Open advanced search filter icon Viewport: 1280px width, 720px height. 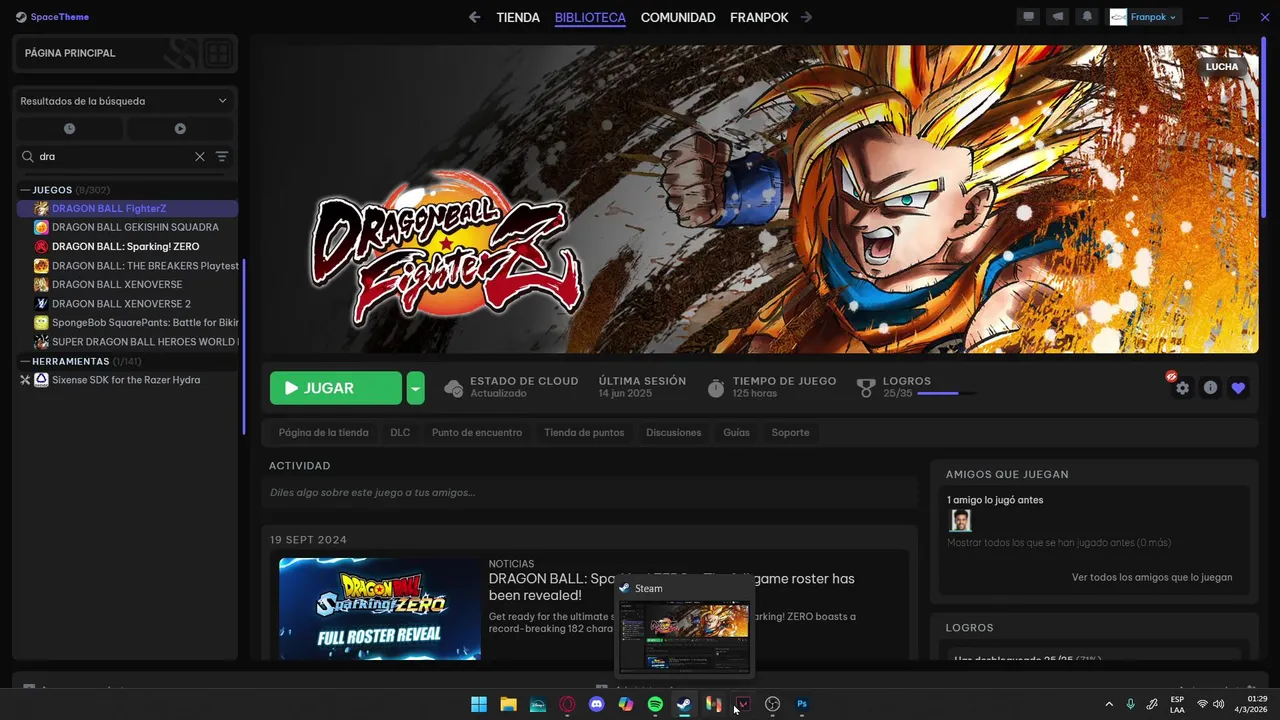pyautogui.click(x=222, y=157)
